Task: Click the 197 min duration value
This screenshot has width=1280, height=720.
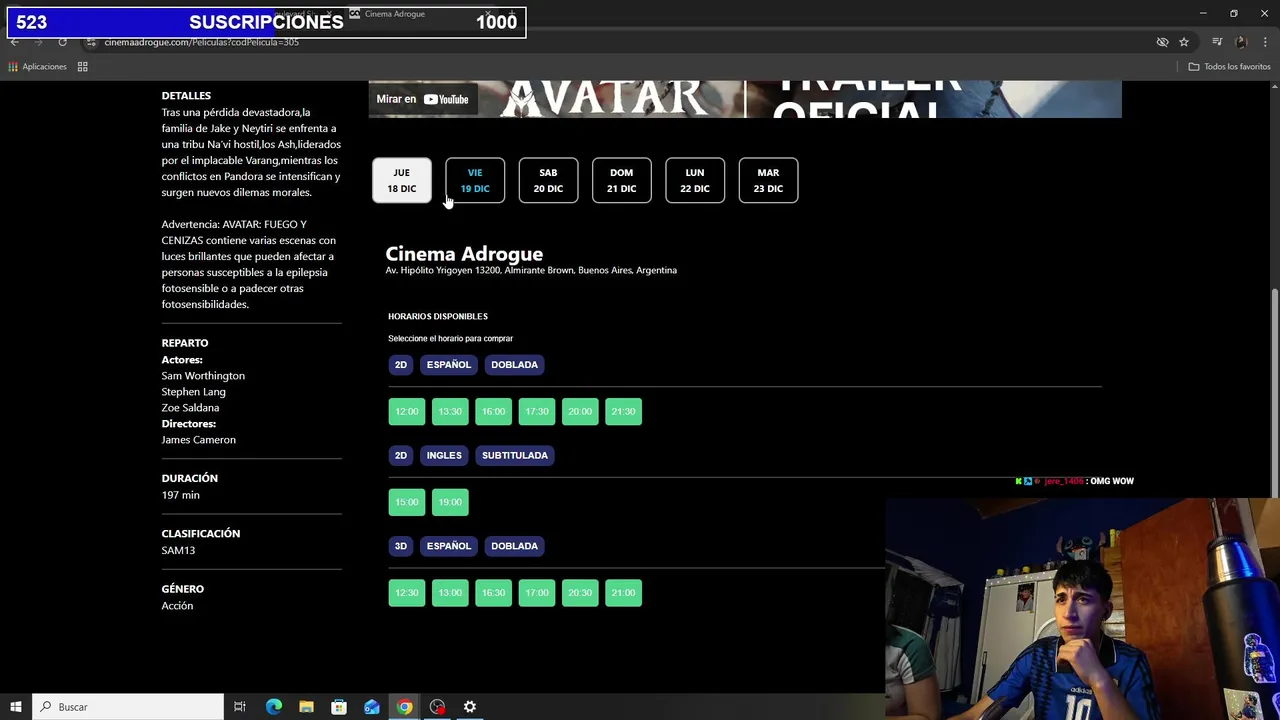Action: tap(180, 495)
